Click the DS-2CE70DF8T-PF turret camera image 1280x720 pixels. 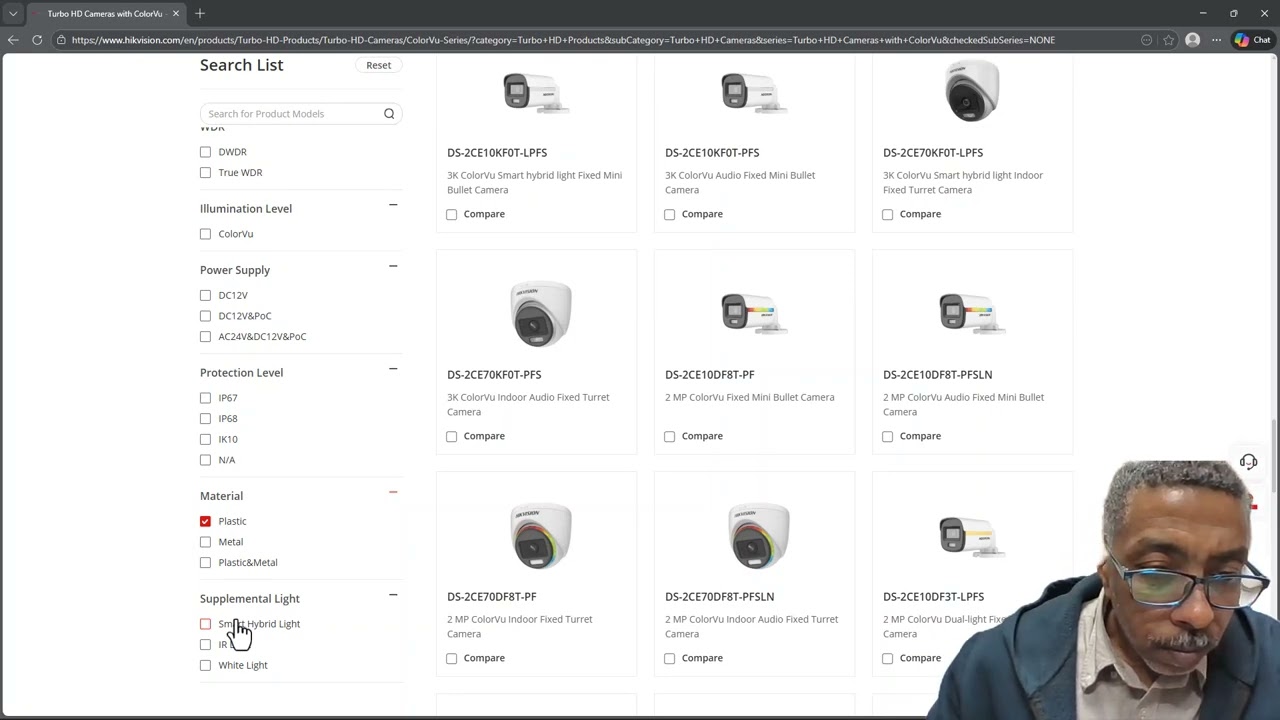pos(541,536)
